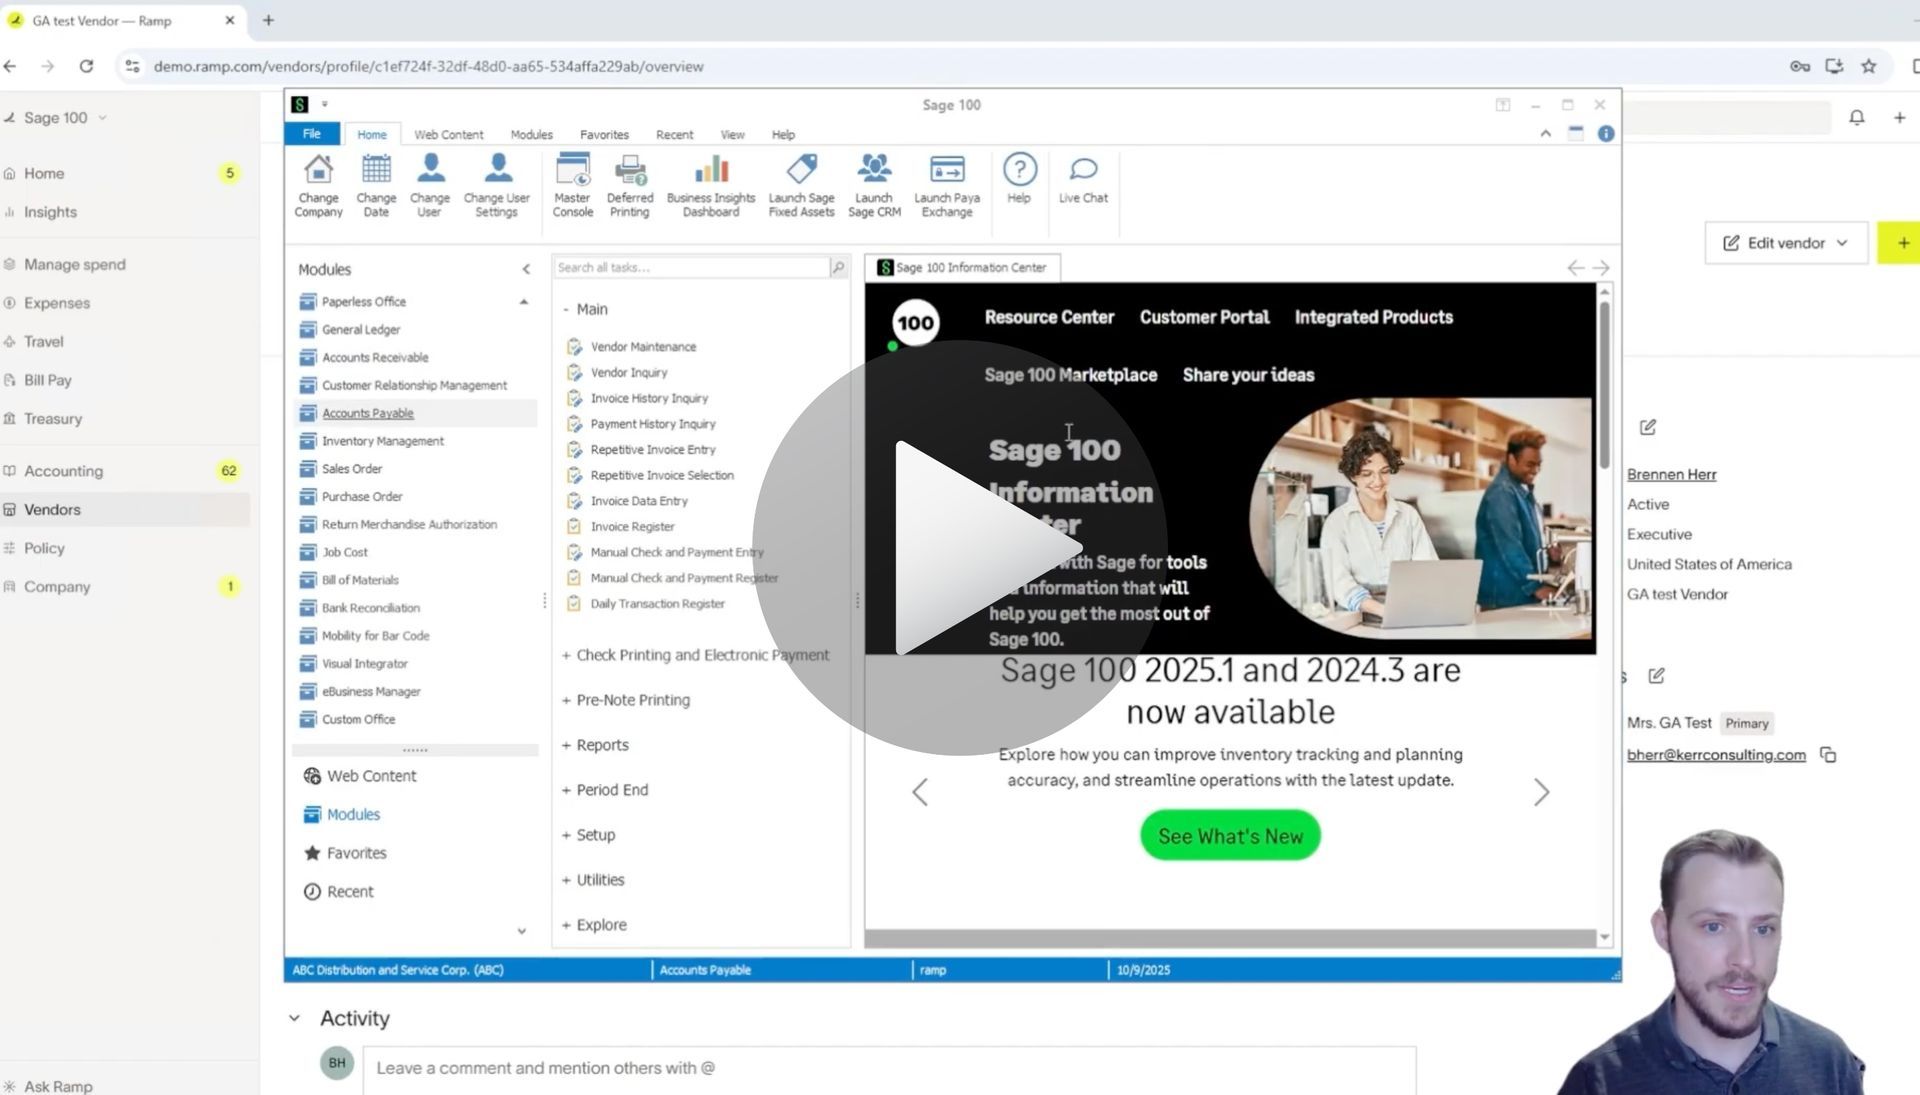Launch Sage Fixed Assets

point(801,186)
